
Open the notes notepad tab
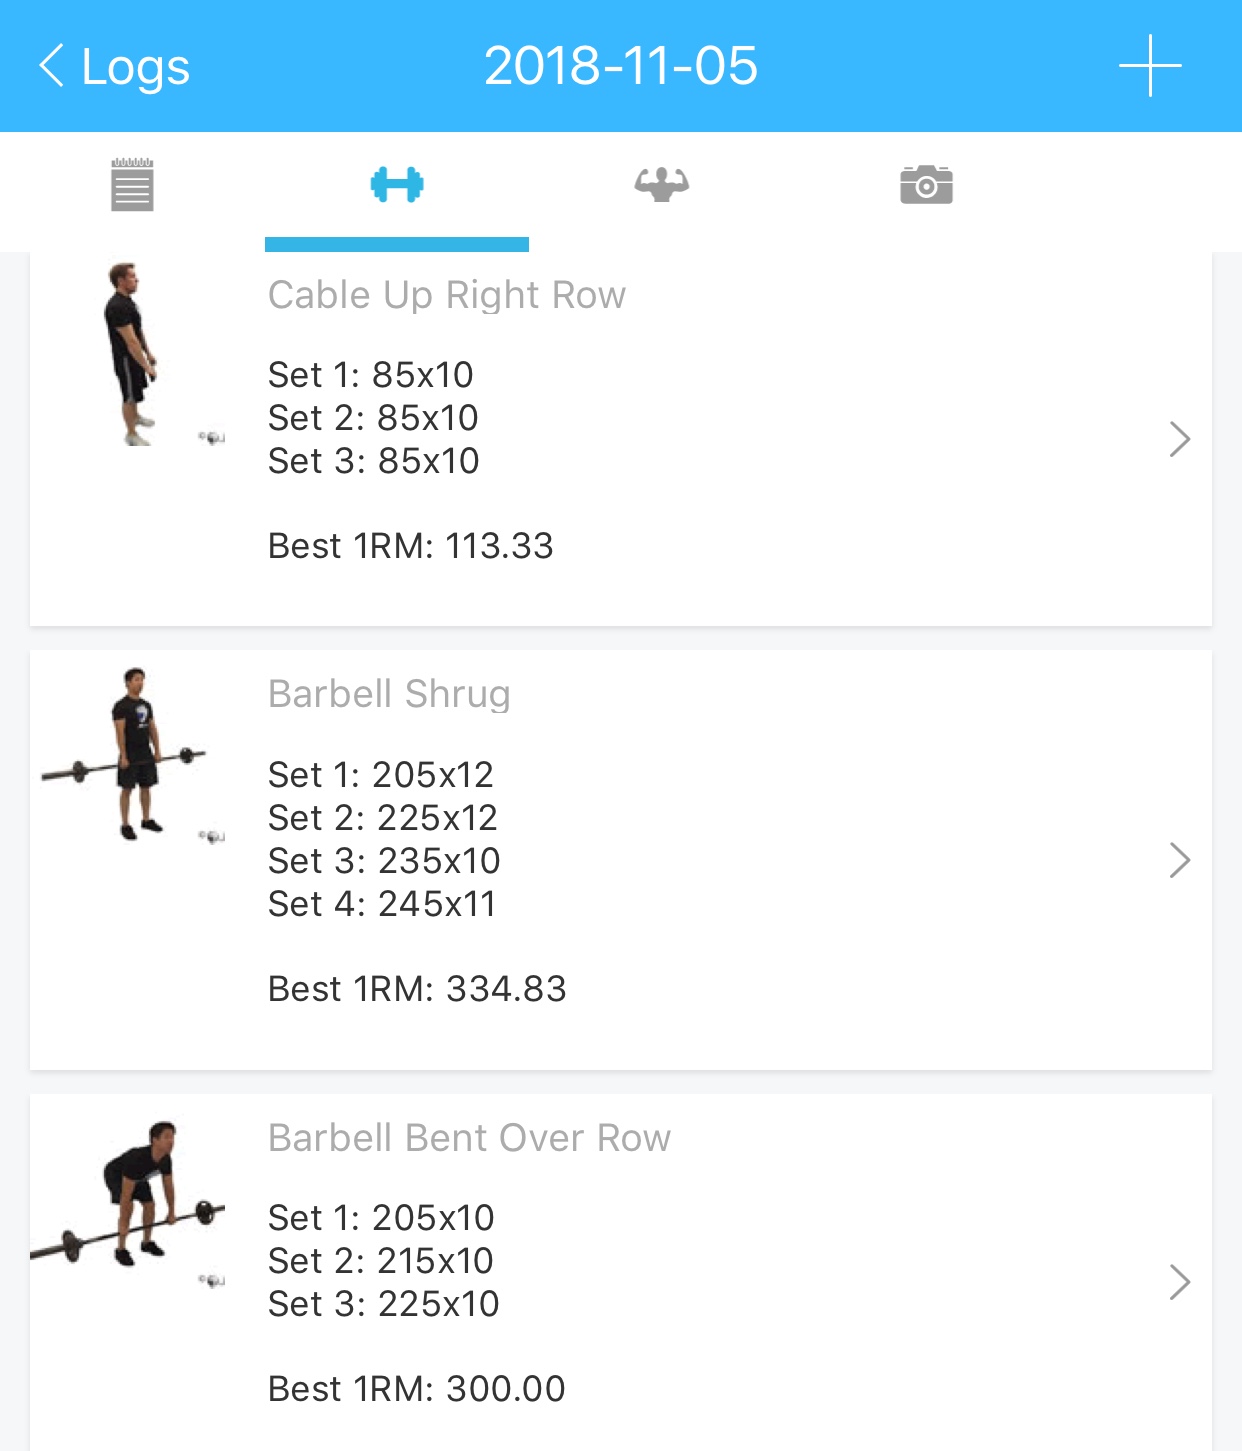[132, 185]
